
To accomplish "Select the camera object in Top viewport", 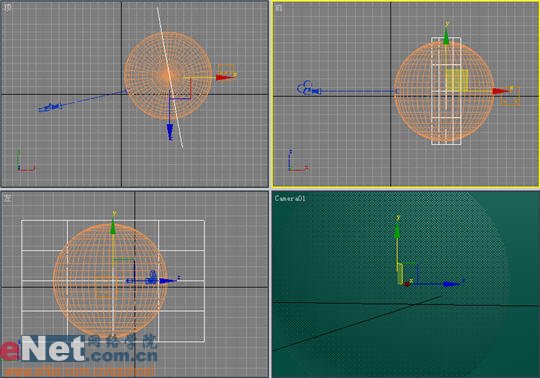I will tap(50, 108).
